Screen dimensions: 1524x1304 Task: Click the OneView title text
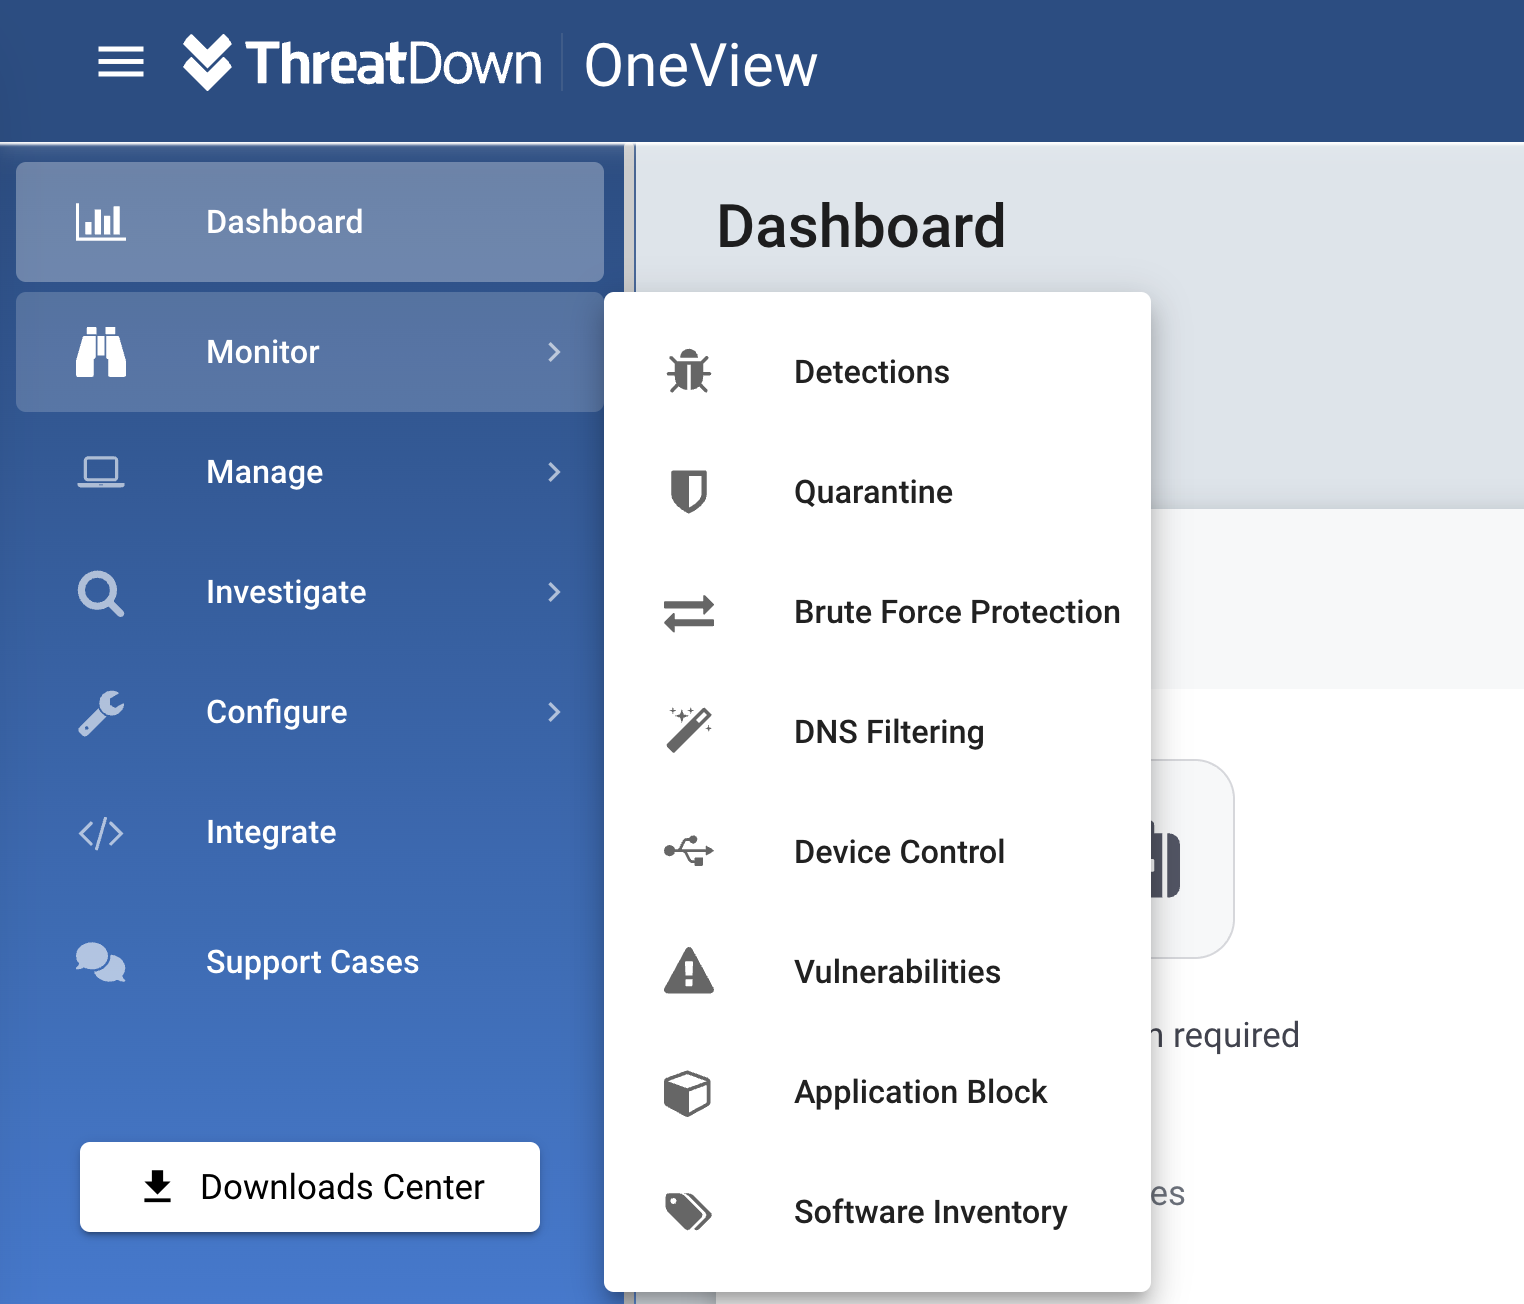[700, 66]
